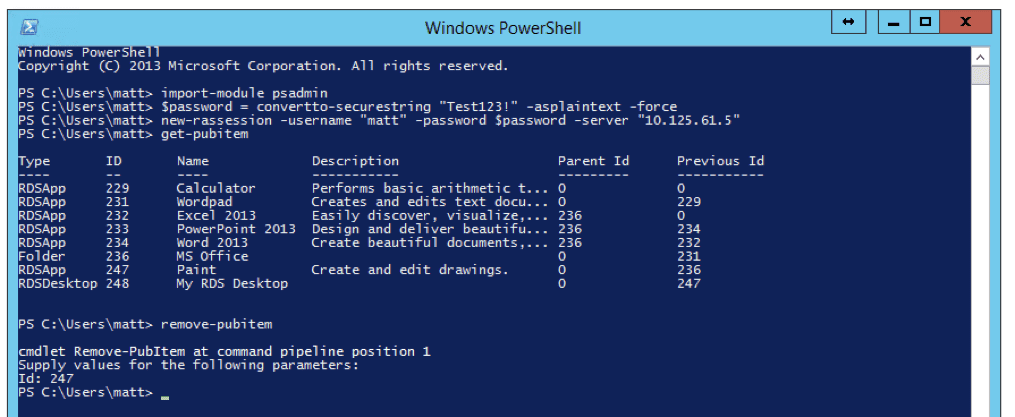Click the double-arrow resize button in title bar
The height and width of the screenshot is (417, 1015).
pyautogui.click(x=848, y=22)
